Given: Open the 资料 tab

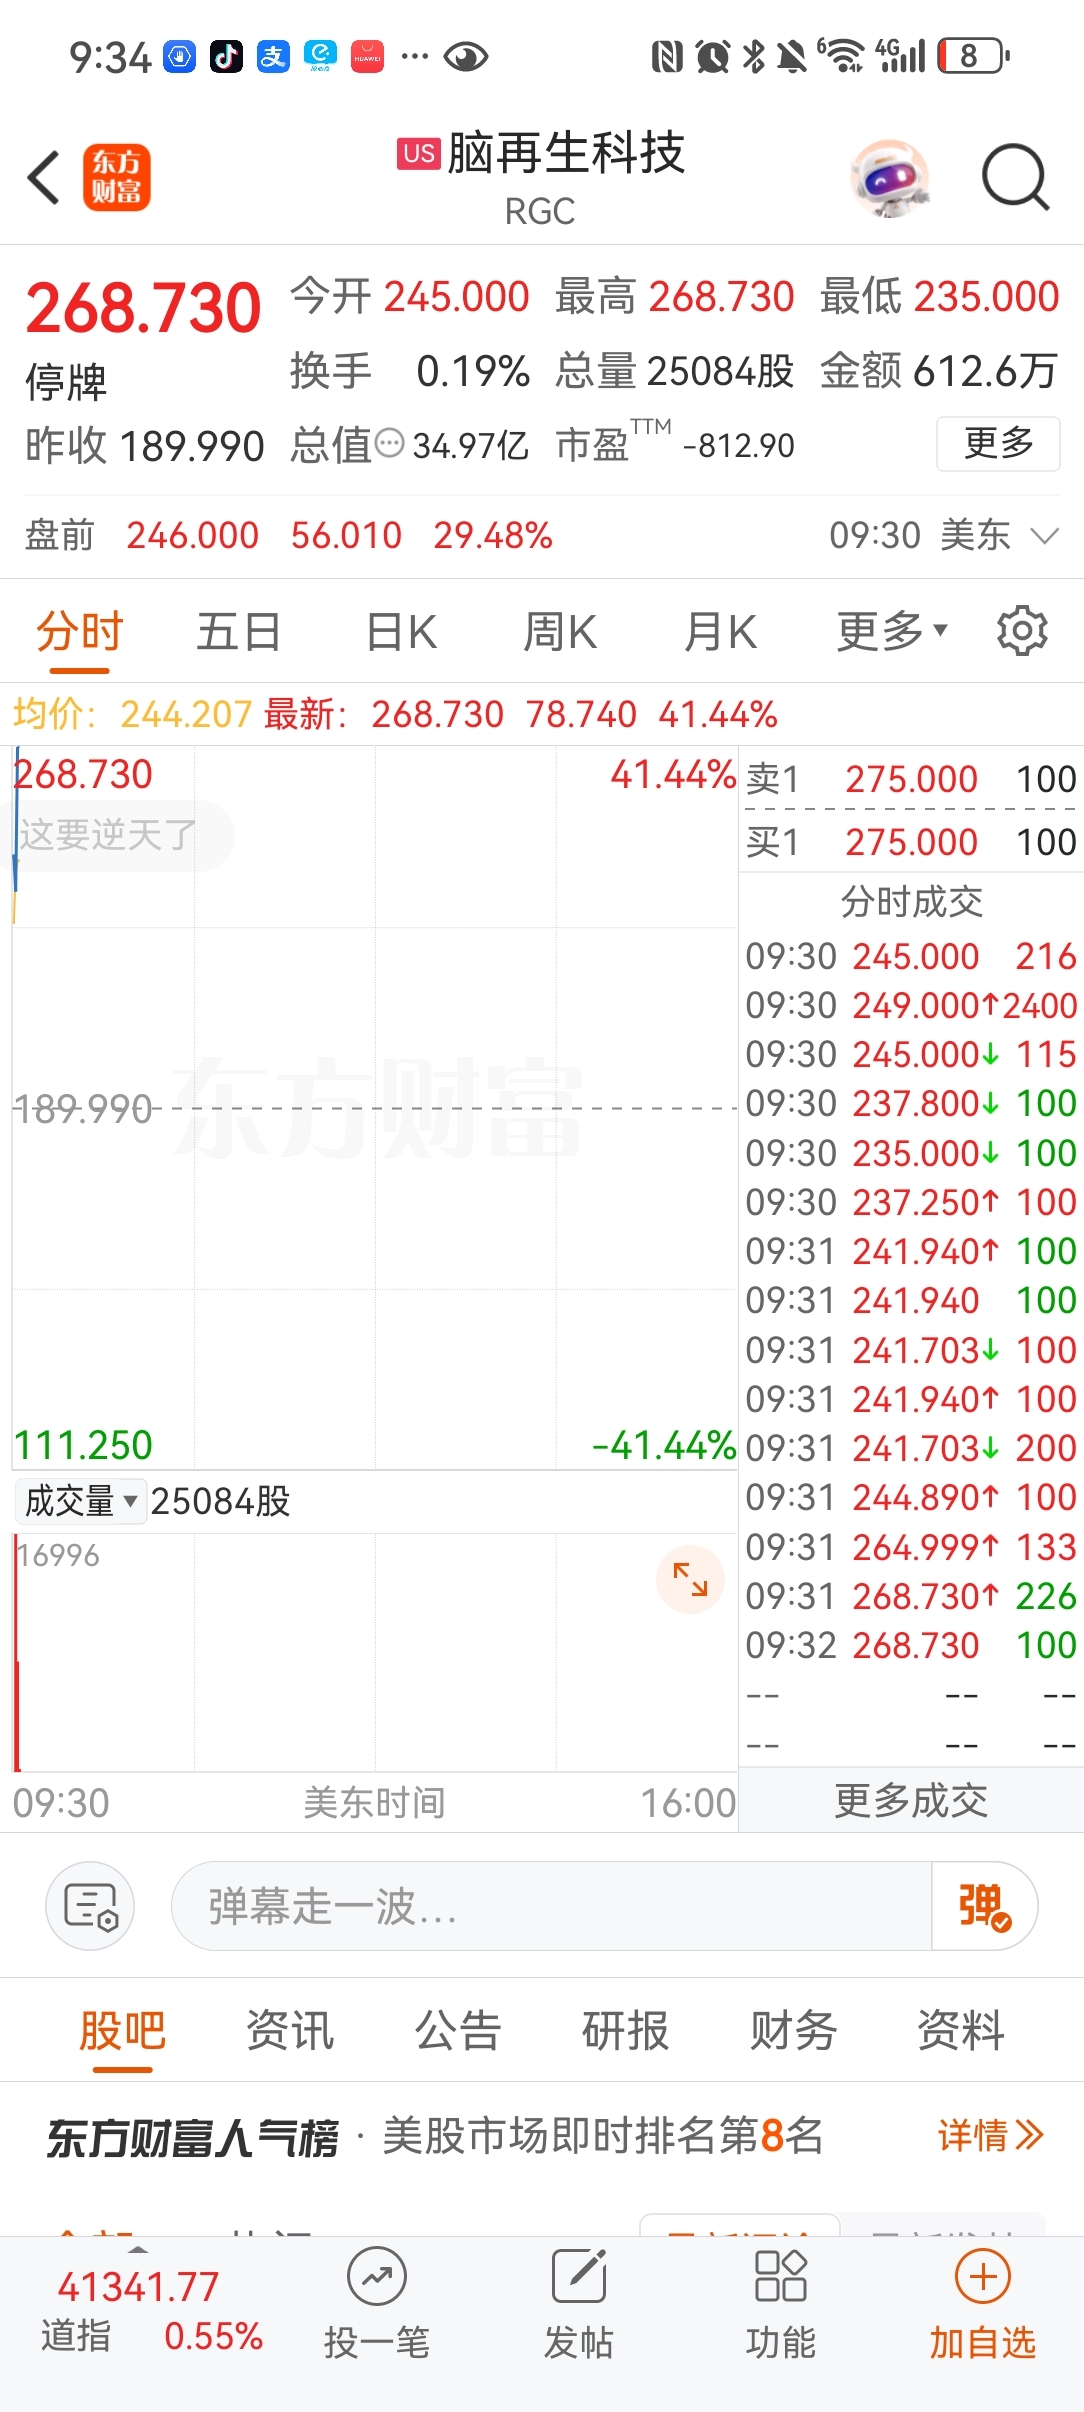Looking at the screenshot, I should point(960,2031).
